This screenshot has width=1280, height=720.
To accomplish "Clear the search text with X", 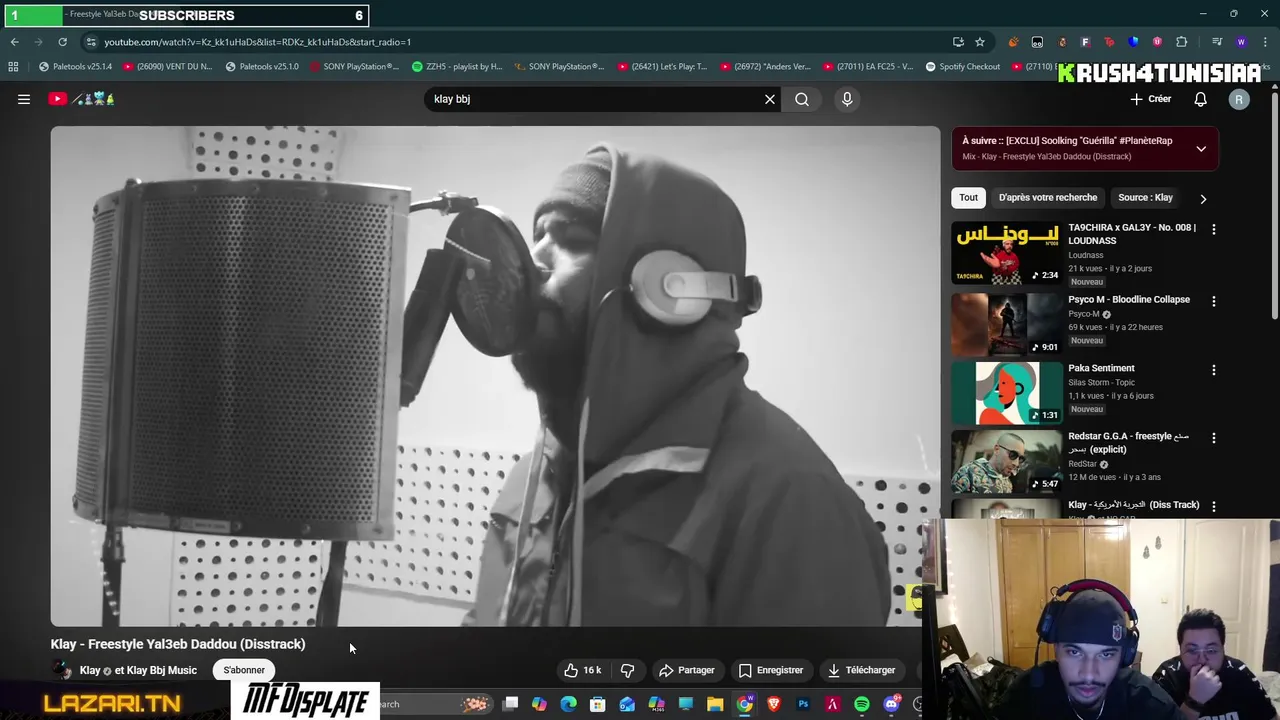I will 770,99.
